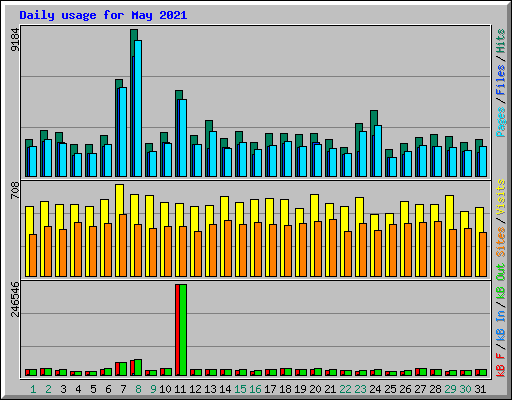This screenshot has height=400, width=512.
Task: Click day label 28 on the x-axis
Action: tap(435, 389)
